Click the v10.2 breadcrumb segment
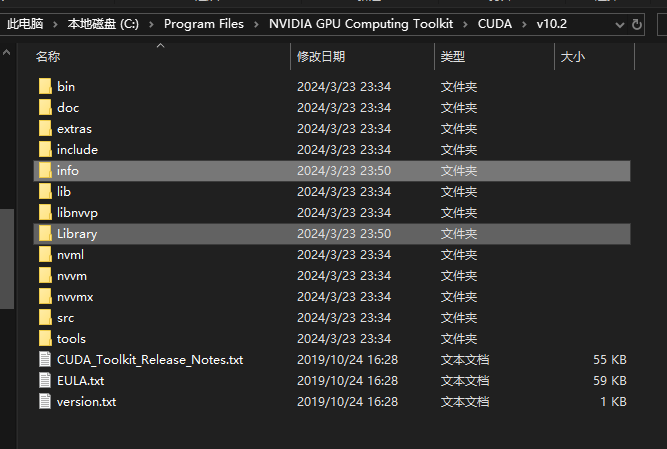The height and width of the screenshot is (449, 667). [552, 24]
